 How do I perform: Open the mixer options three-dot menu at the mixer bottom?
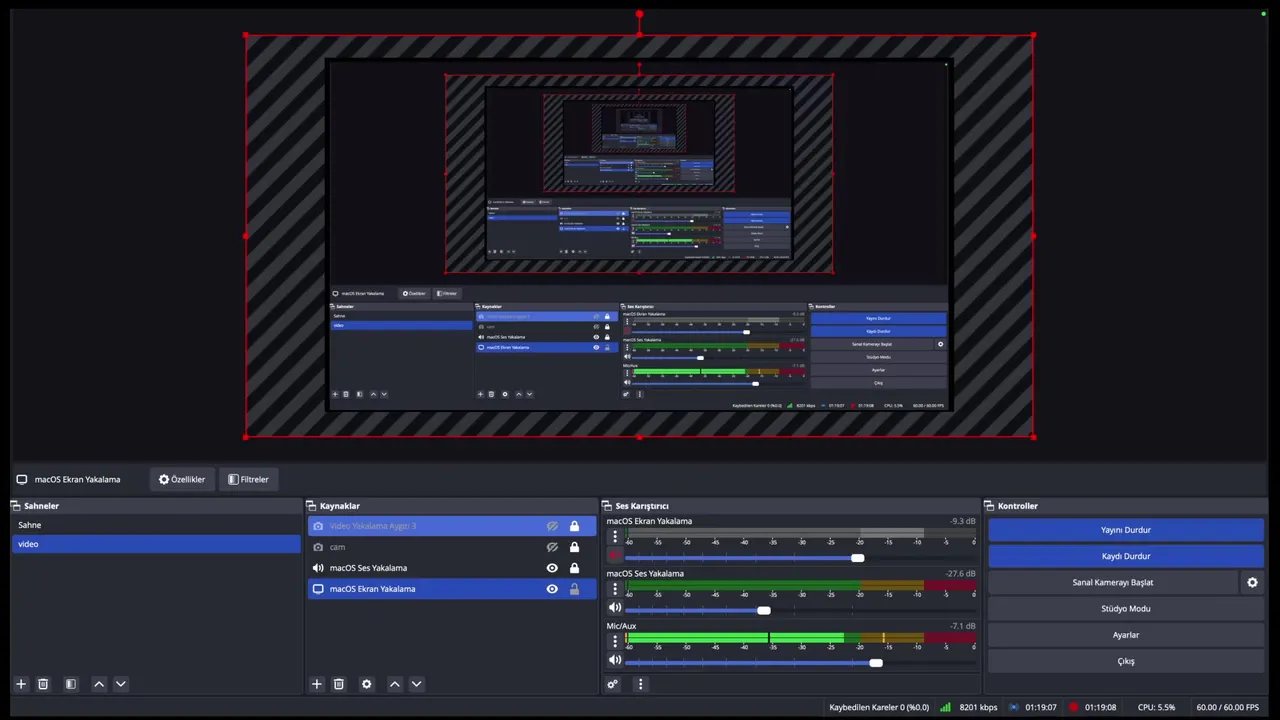(x=640, y=684)
